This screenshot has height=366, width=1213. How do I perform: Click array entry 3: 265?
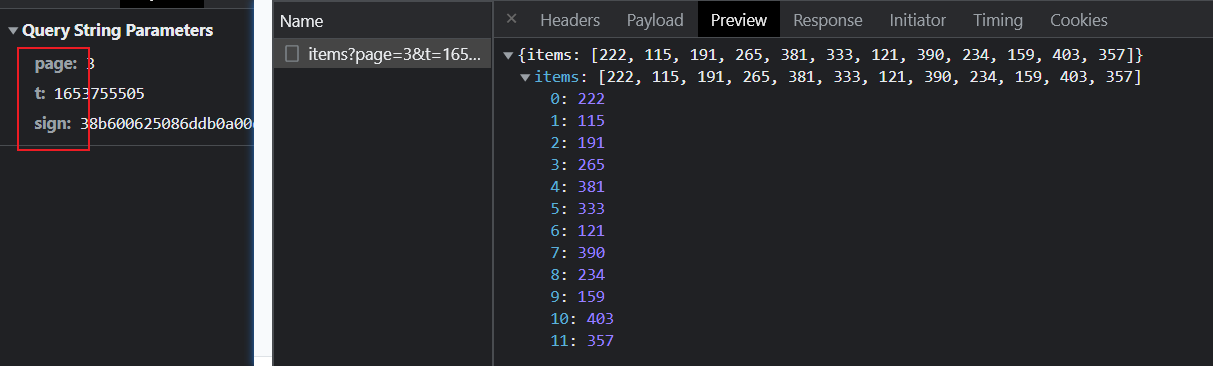[x=577, y=165]
